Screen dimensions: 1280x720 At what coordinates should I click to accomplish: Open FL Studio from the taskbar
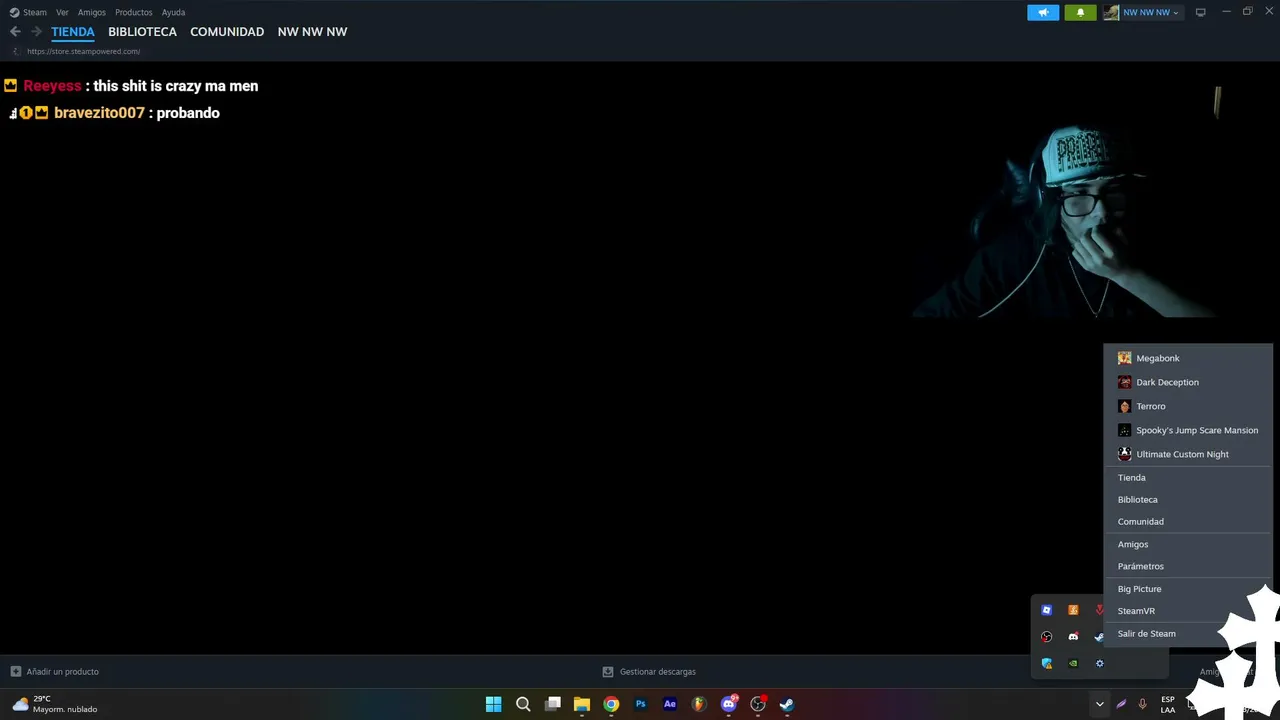coord(699,704)
